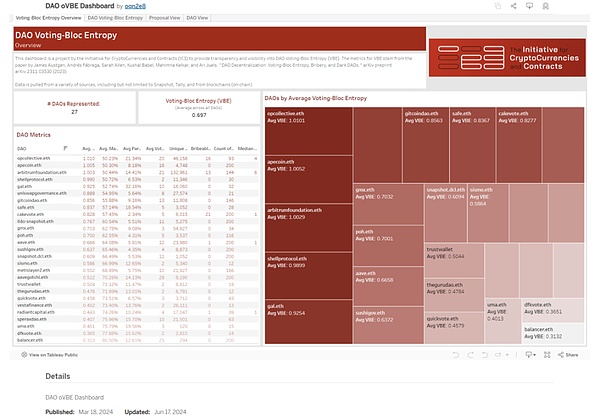Click the sort icon beside the DAO column
This screenshot has width=600, height=419.
[65, 148]
